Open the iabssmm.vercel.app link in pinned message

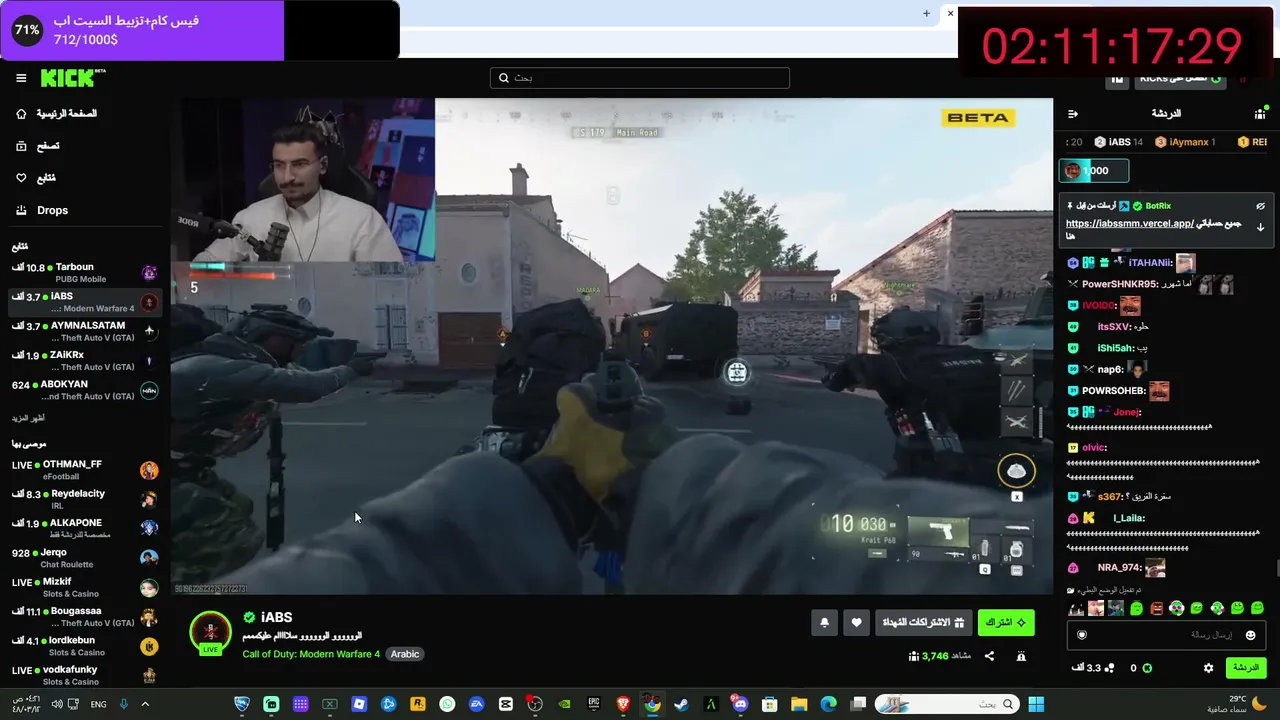pos(1130,224)
